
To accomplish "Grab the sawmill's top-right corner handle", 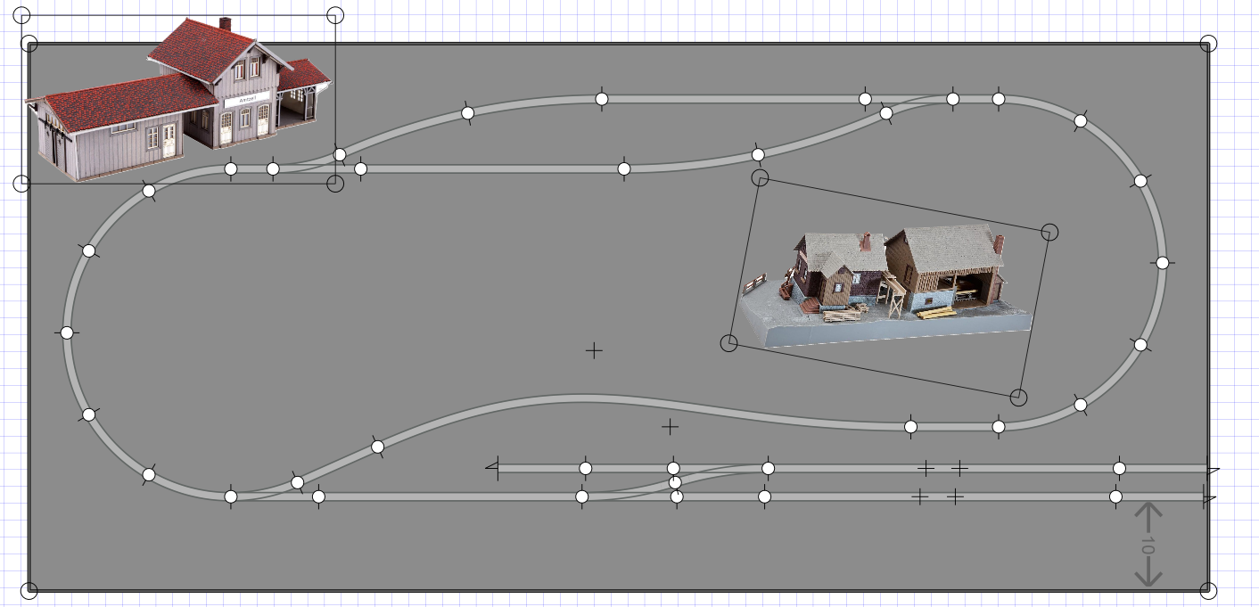I will 1049,232.
